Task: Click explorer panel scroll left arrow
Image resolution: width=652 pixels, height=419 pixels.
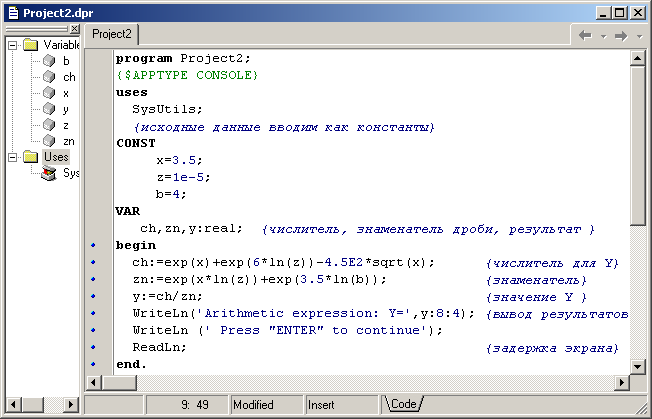Action: coord(14,404)
